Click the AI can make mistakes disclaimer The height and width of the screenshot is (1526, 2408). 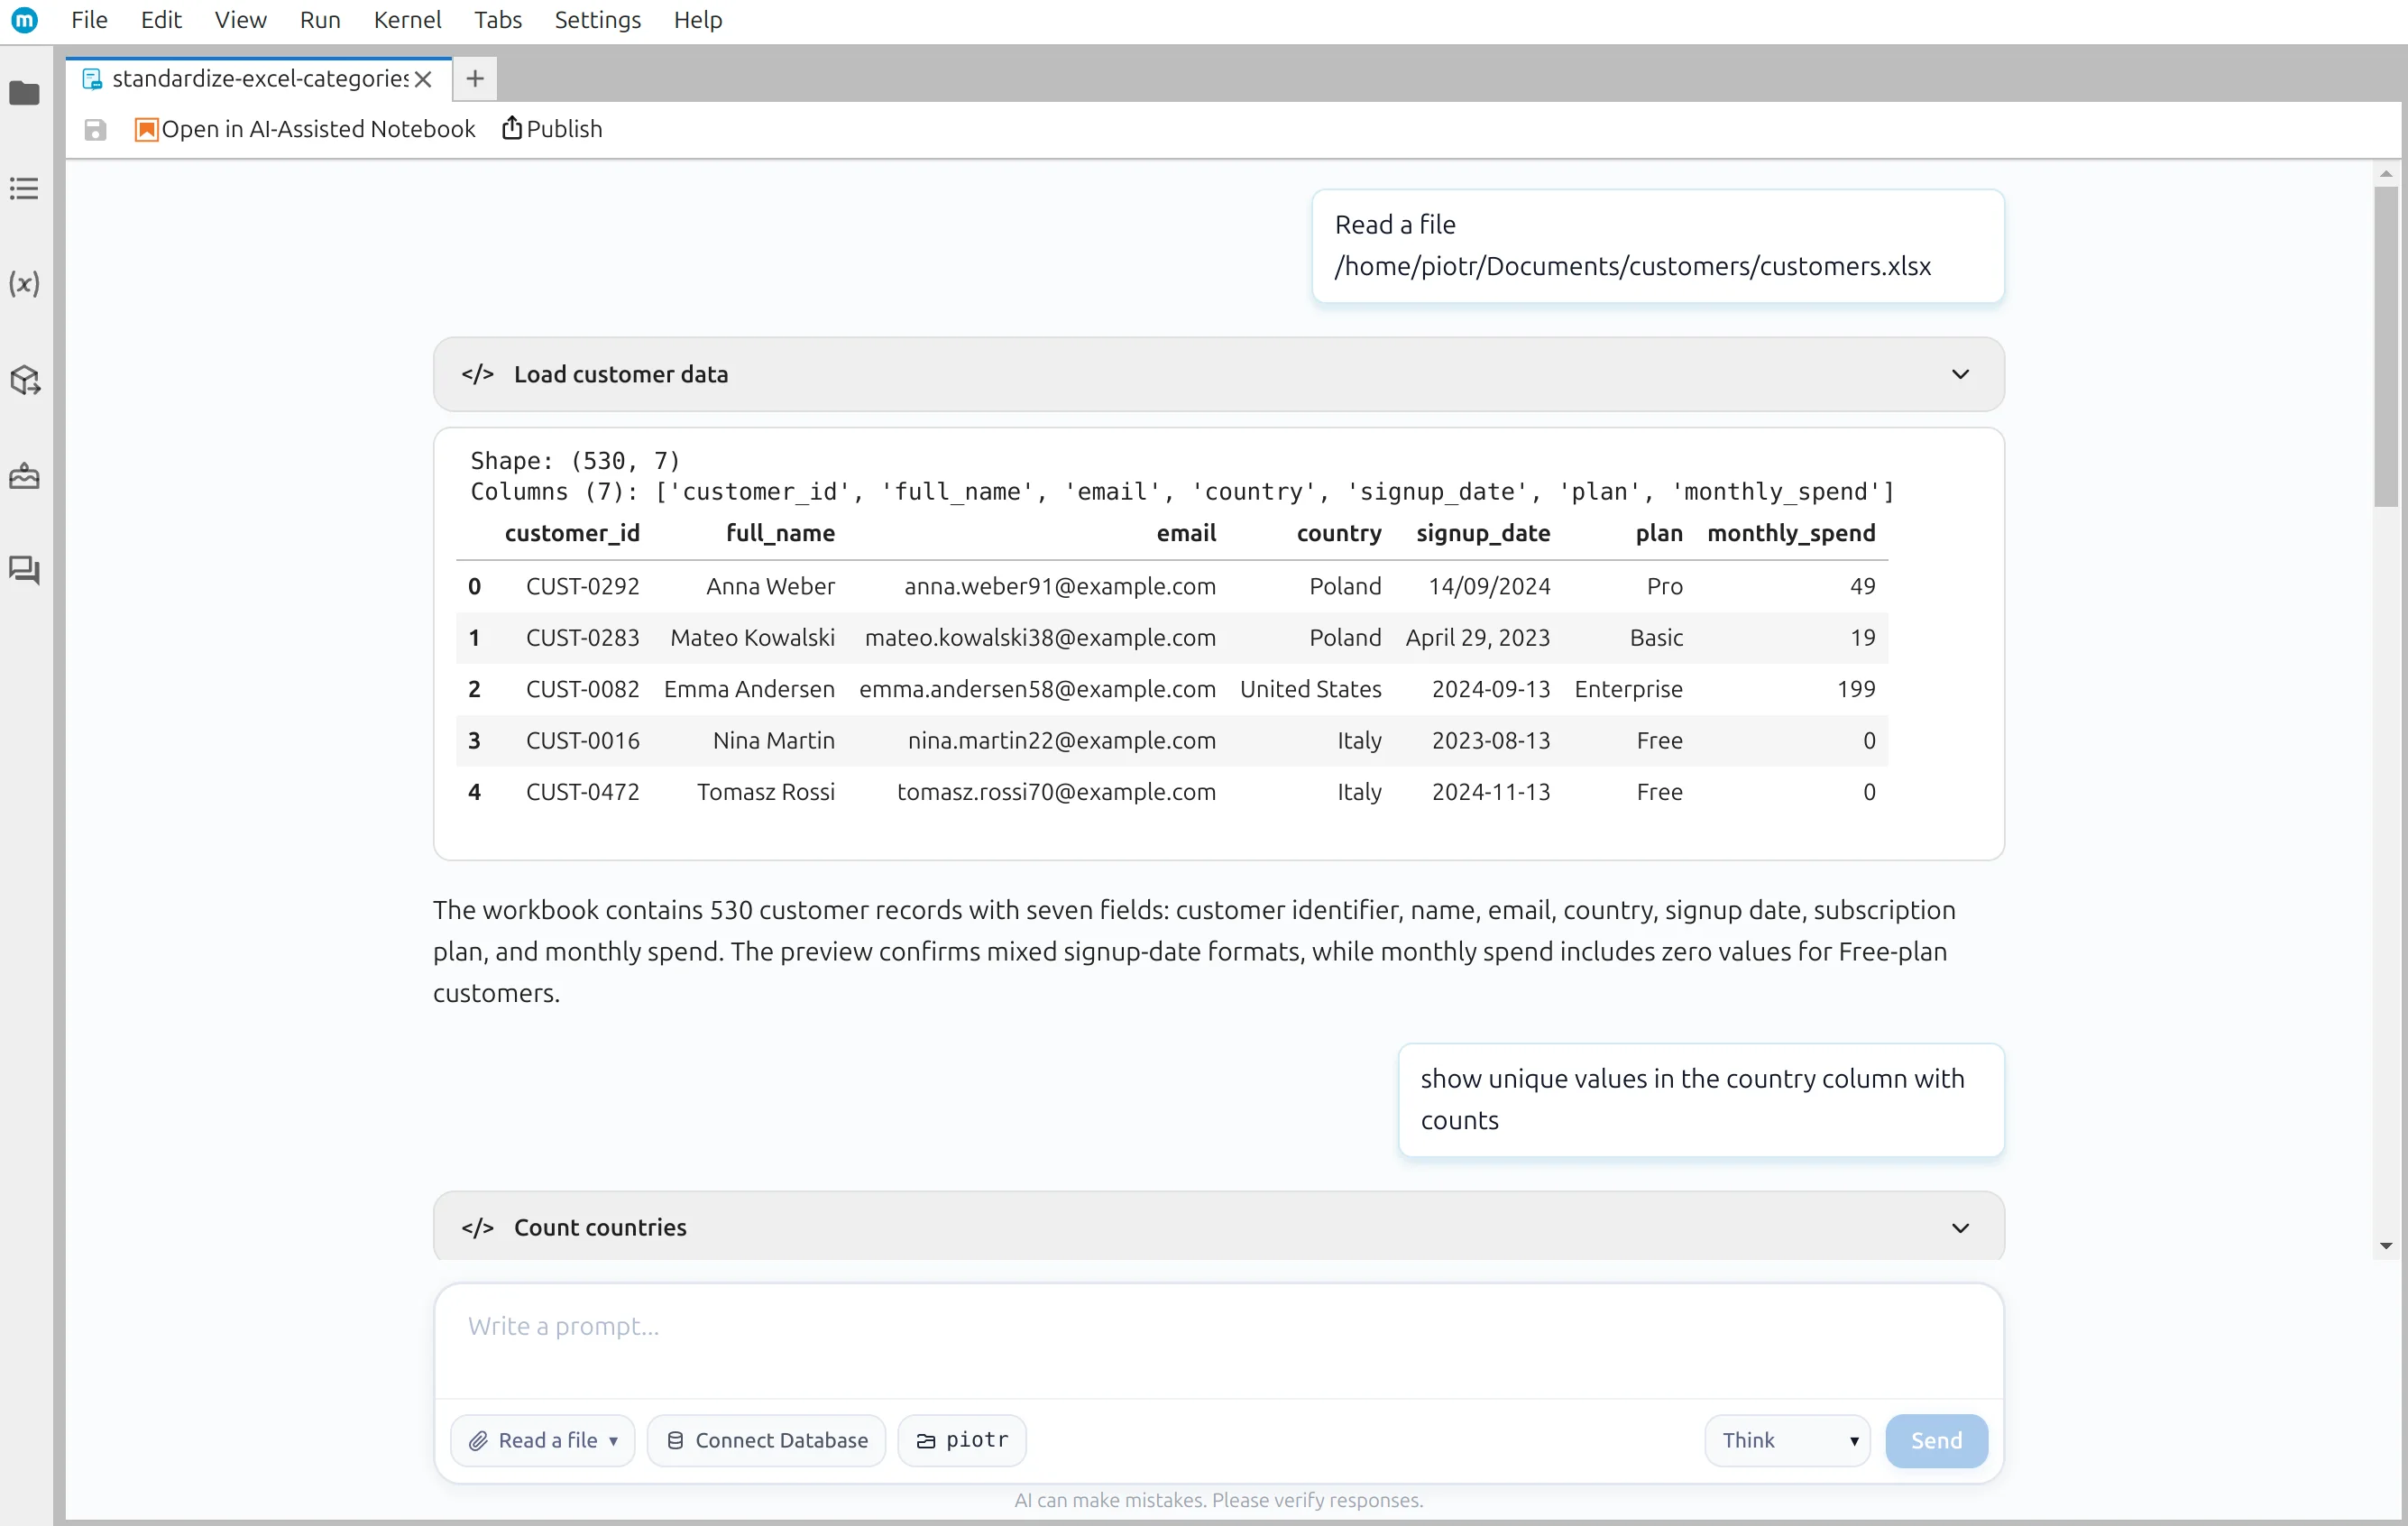[x=1218, y=1500]
